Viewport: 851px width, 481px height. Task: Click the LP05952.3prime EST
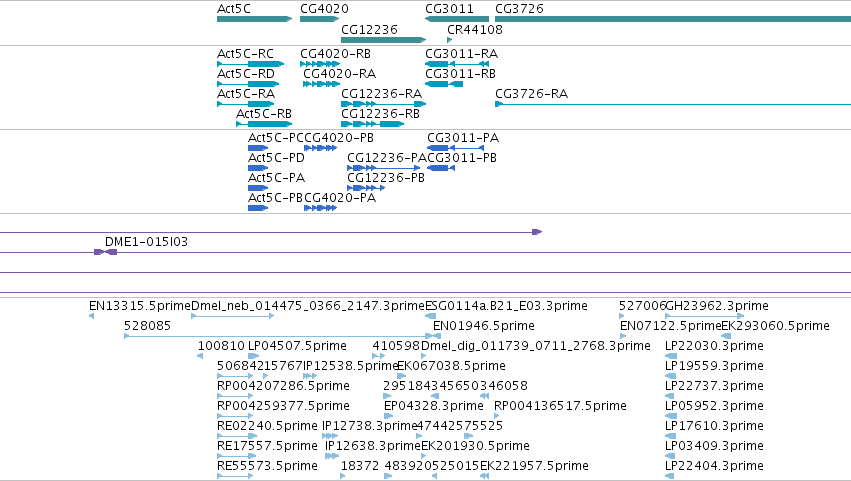(670, 416)
